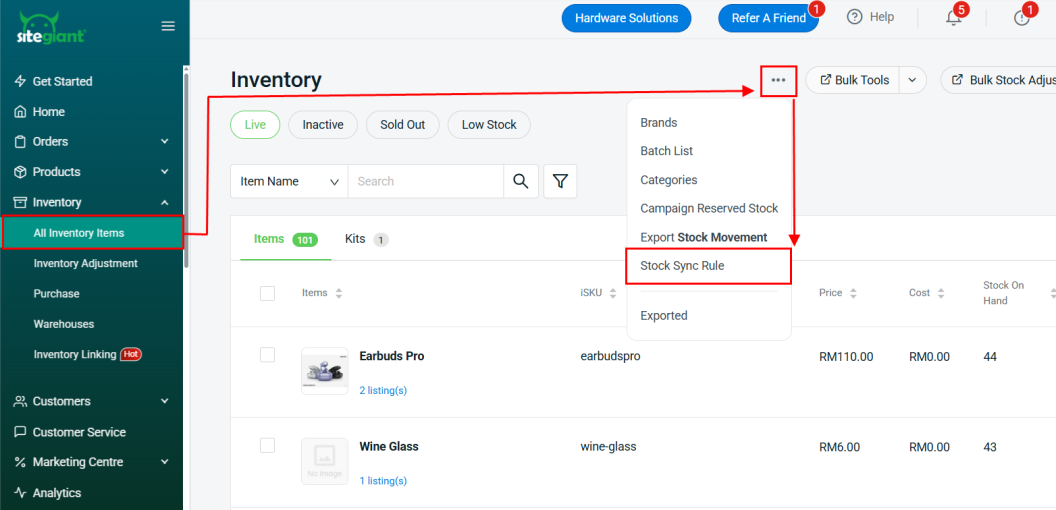
Task: Open the Item Name search-type dropdown
Action: tap(289, 181)
